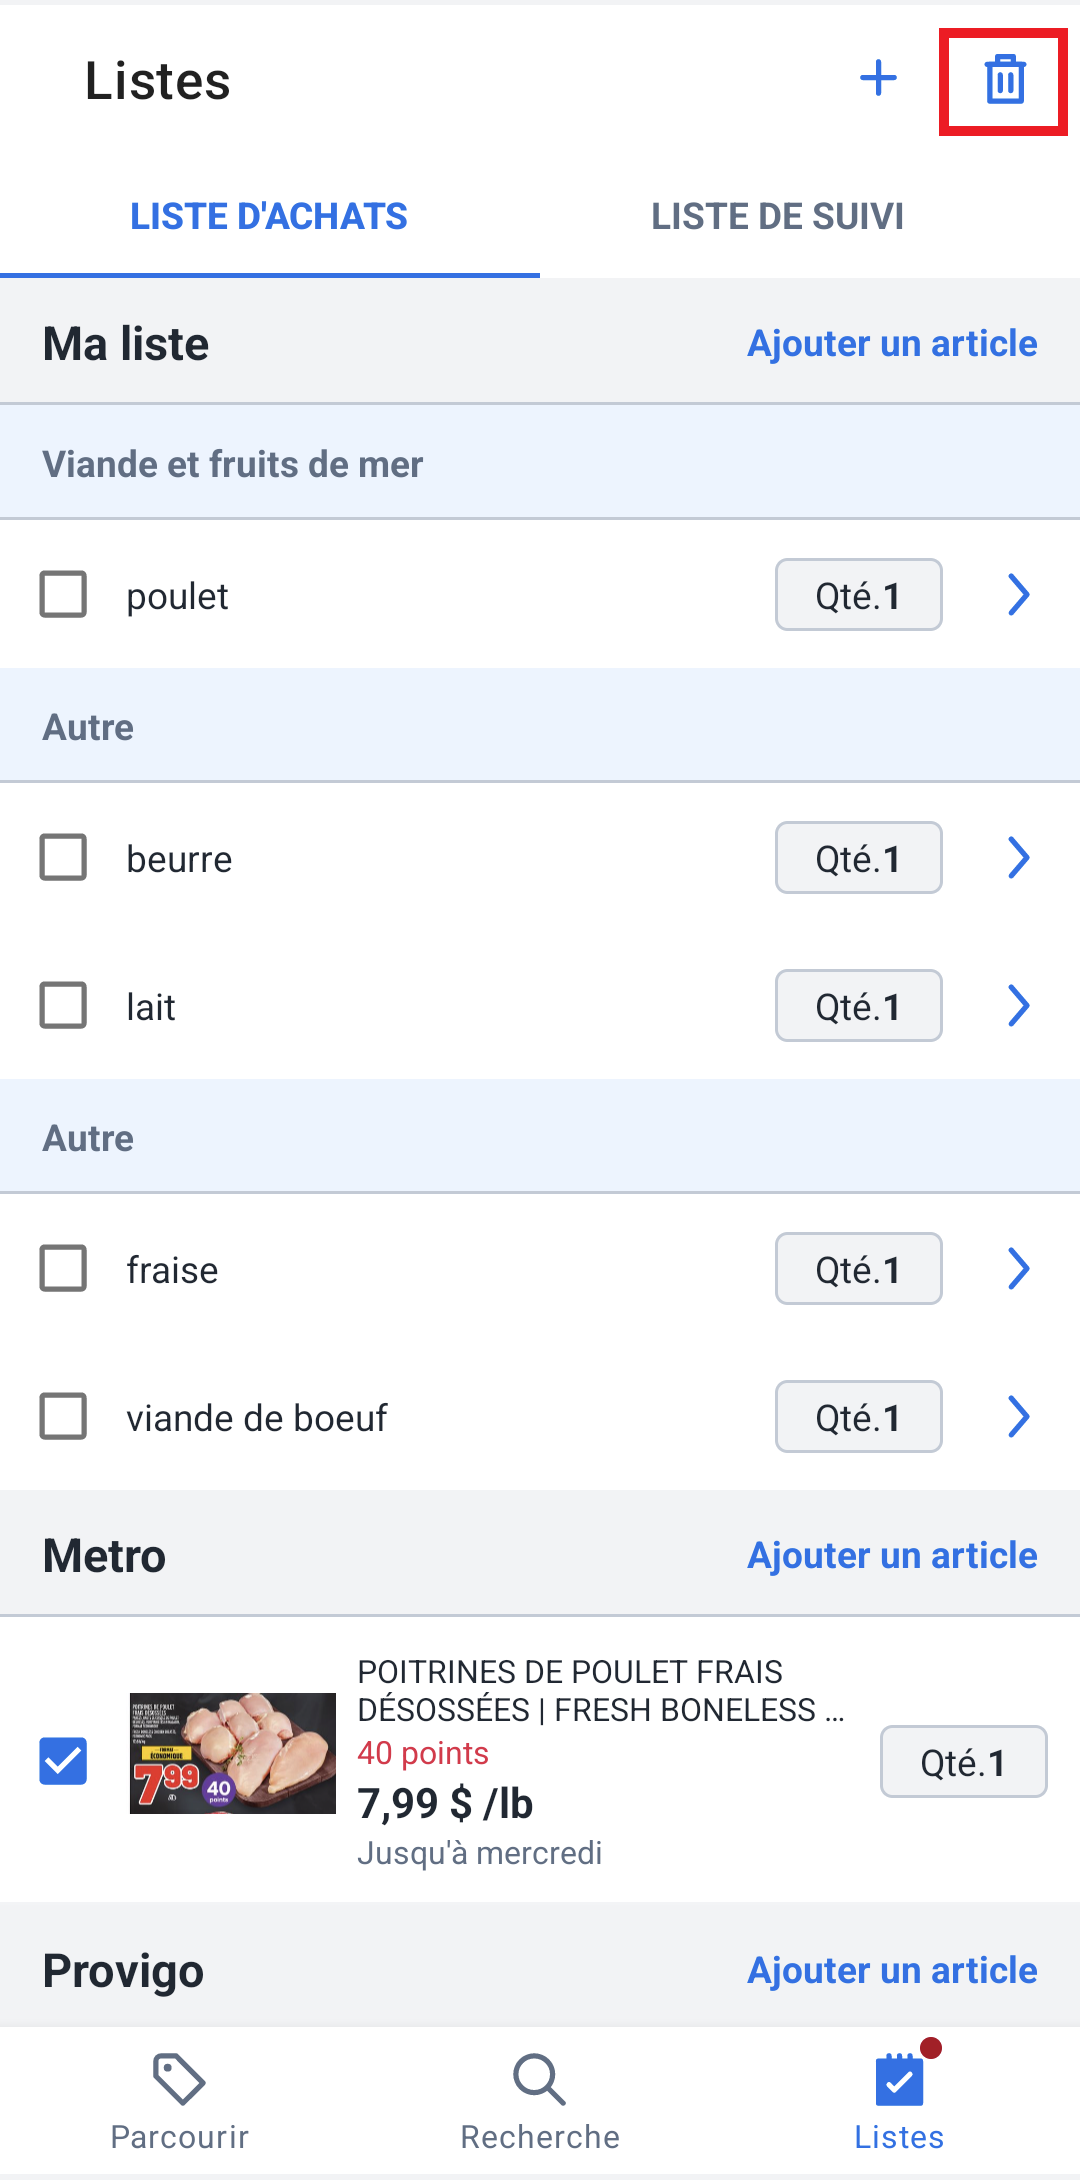Open lait details chevron
The height and width of the screenshot is (2180, 1080).
pyautogui.click(x=1018, y=1005)
